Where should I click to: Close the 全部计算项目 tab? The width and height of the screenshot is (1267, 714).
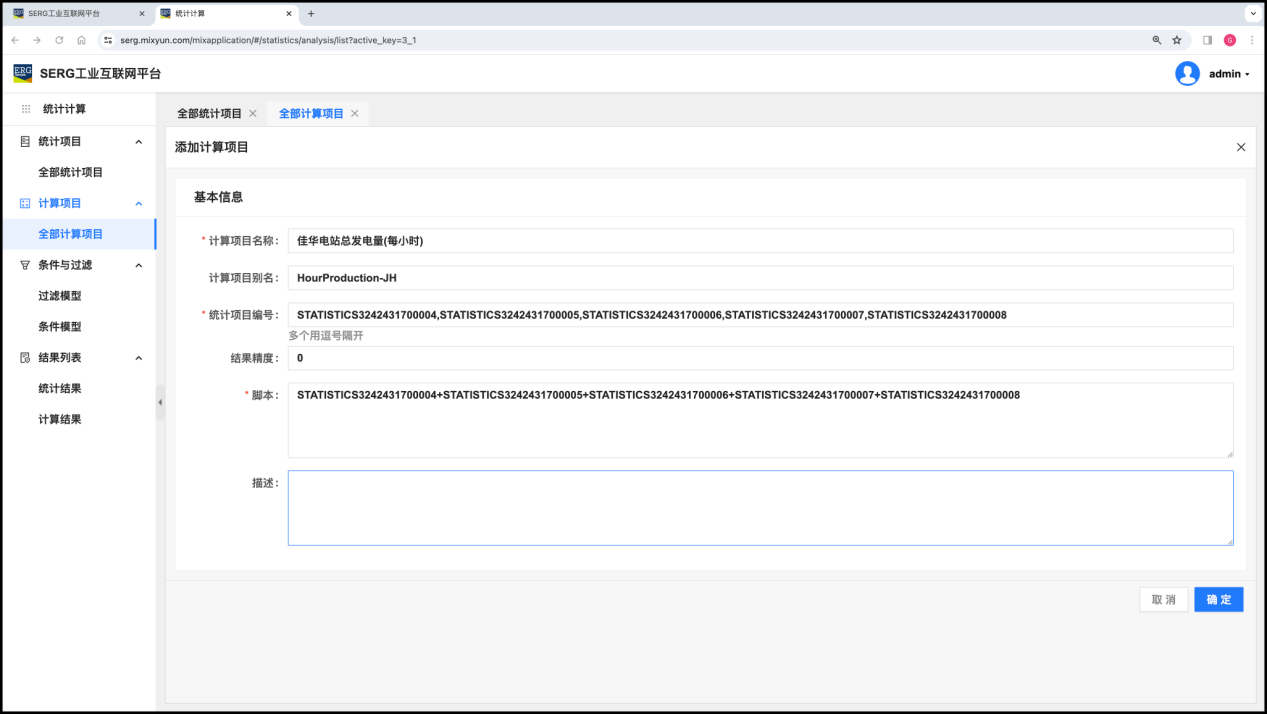(x=354, y=114)
